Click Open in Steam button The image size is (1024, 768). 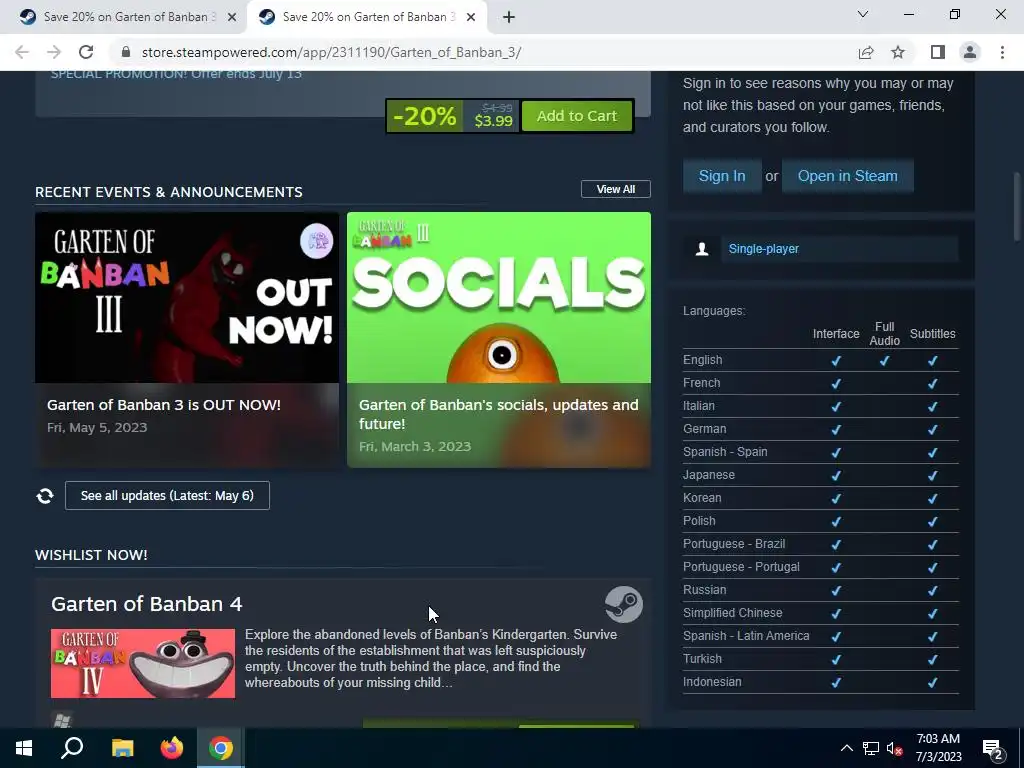pyautogui.click(x=847, y=176)
